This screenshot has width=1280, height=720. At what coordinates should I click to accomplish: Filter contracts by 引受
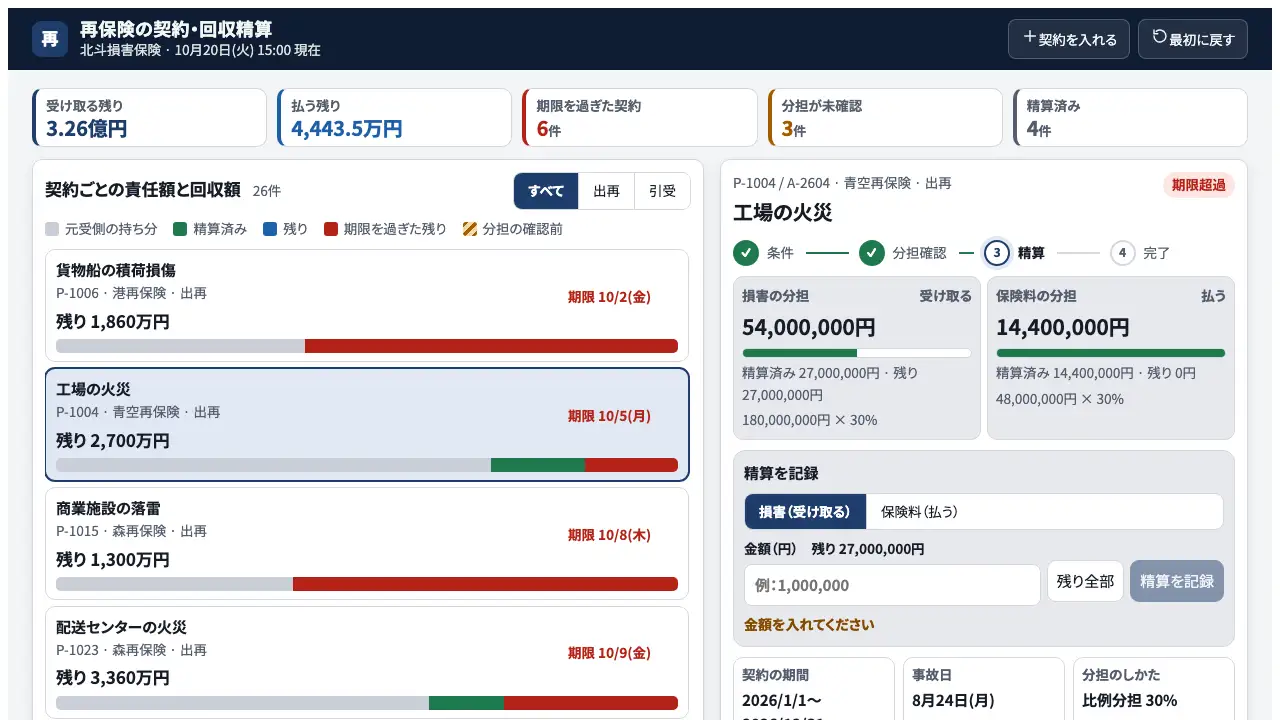click(662, 191)
